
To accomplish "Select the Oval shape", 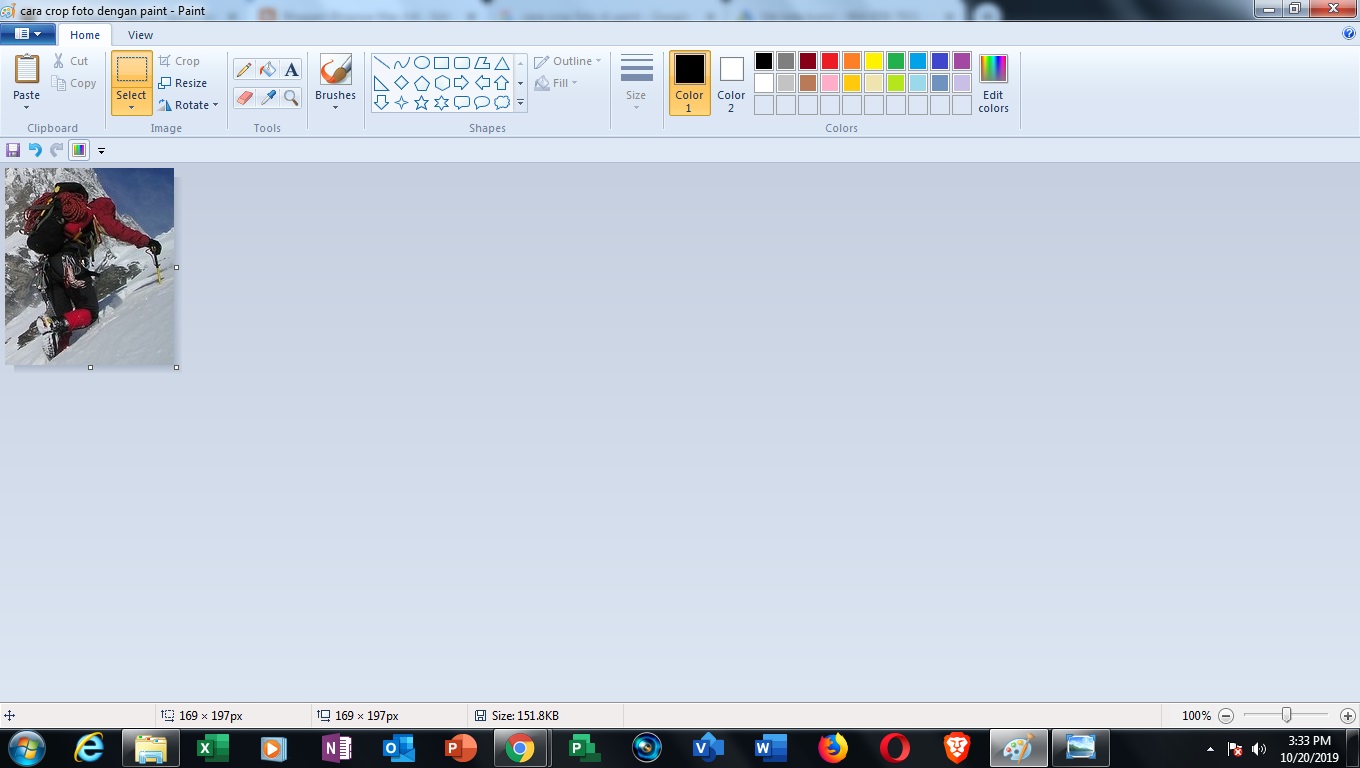I will pos(421,61).
